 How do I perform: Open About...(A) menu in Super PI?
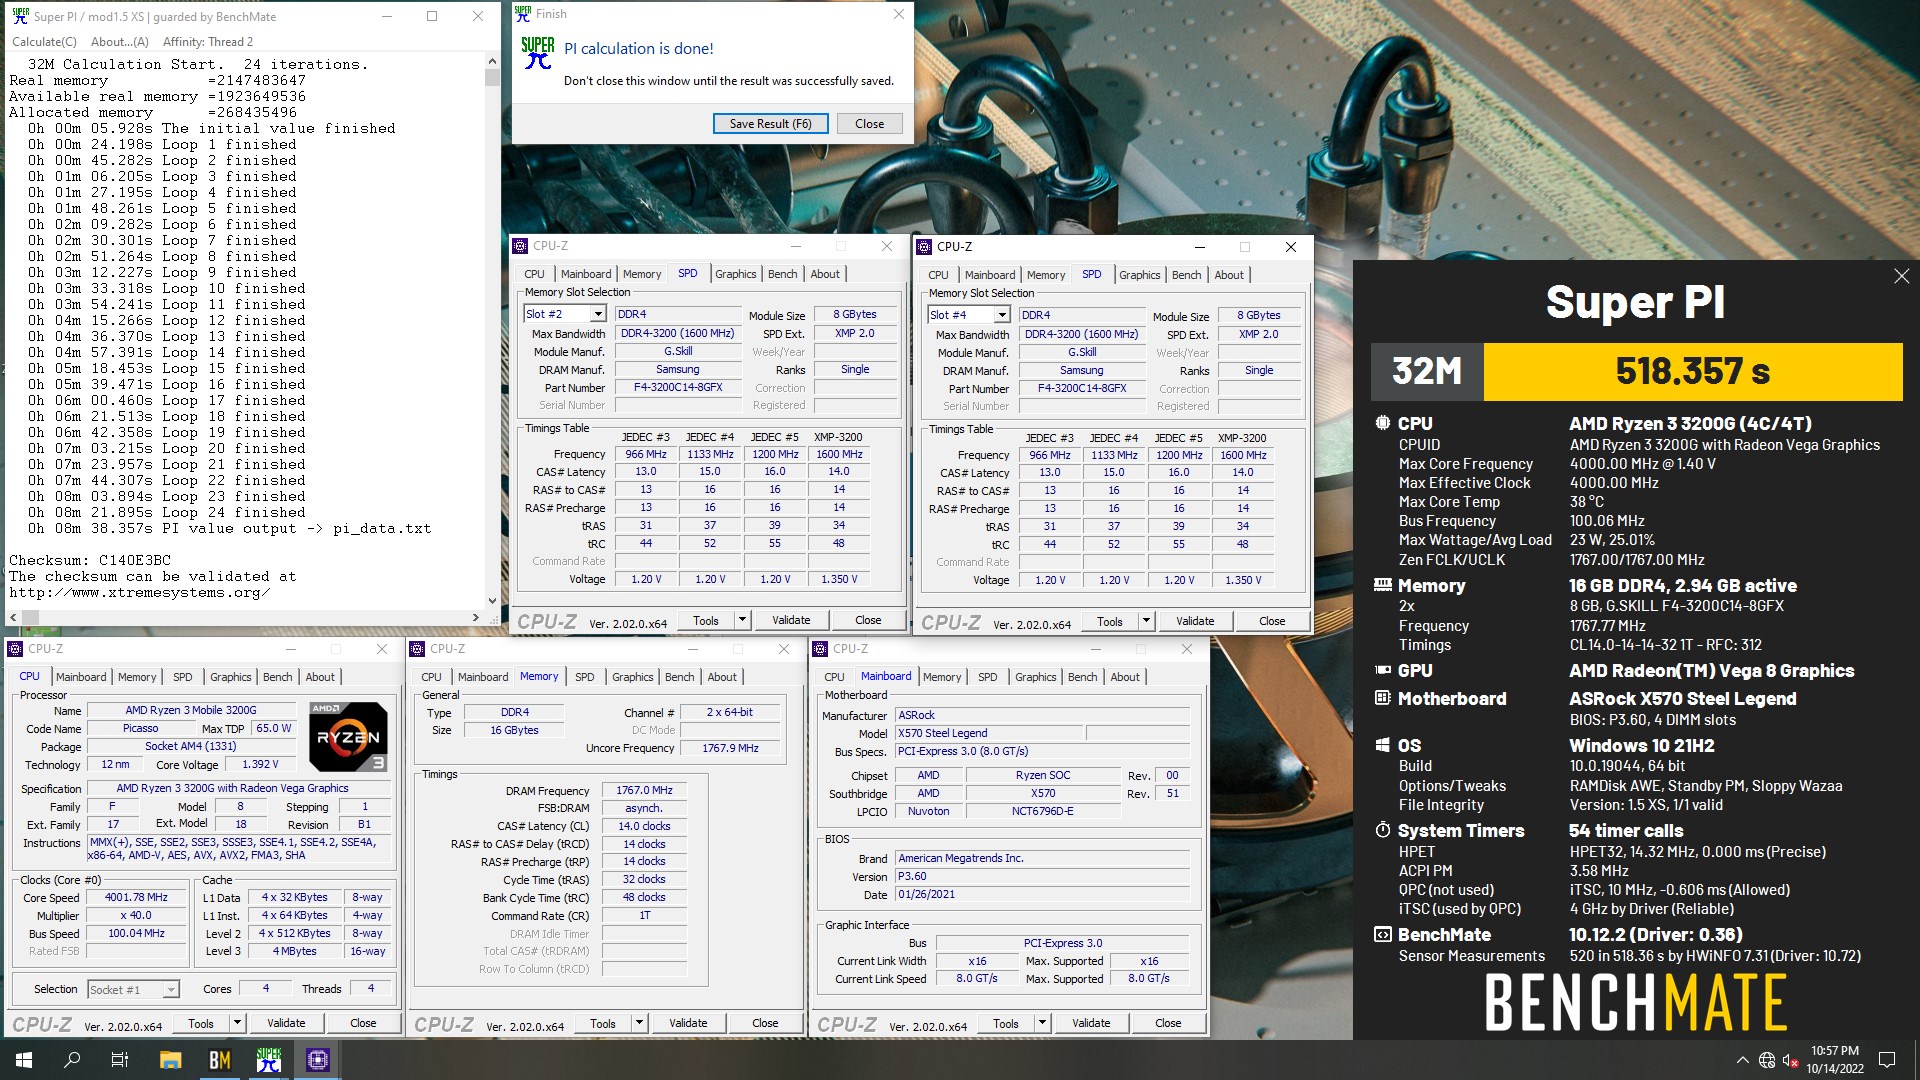(119, 42)
